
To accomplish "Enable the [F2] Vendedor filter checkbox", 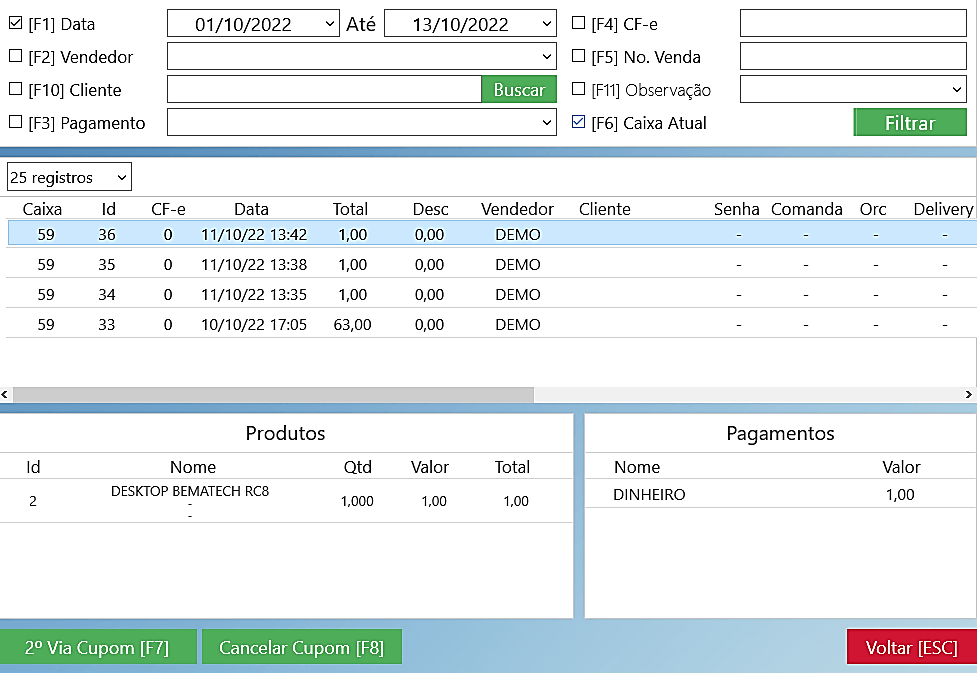I will (15, 56).
